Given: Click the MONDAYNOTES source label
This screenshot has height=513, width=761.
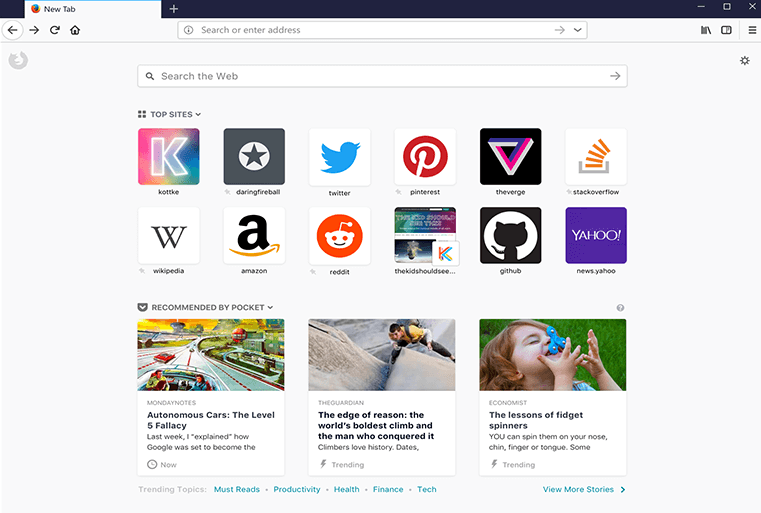Looking at the screenshot, I should coord(171,403).
